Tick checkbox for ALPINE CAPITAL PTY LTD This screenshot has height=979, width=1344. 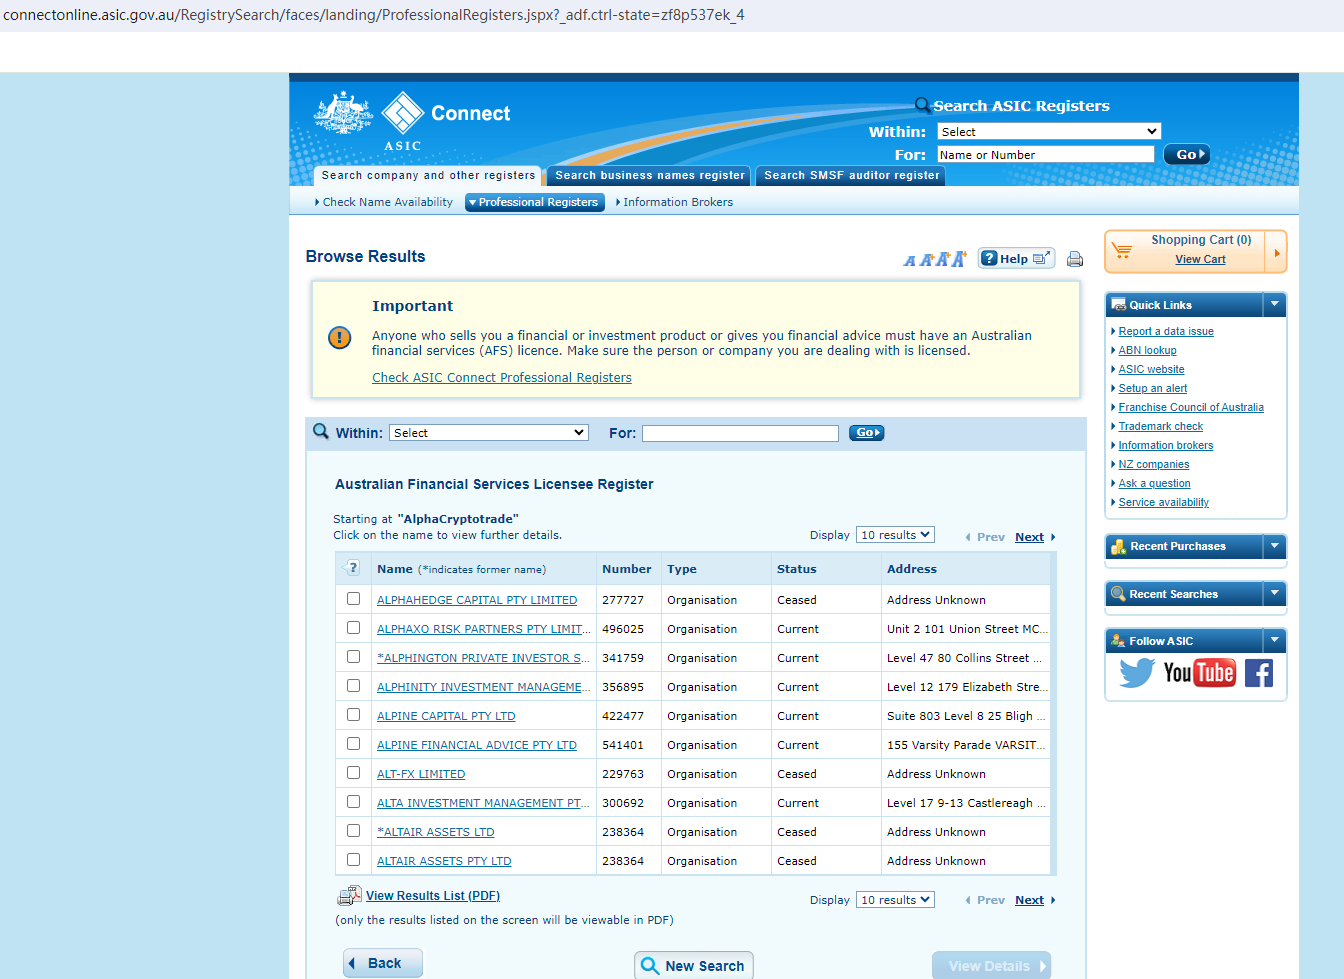(x=353, y=715)
